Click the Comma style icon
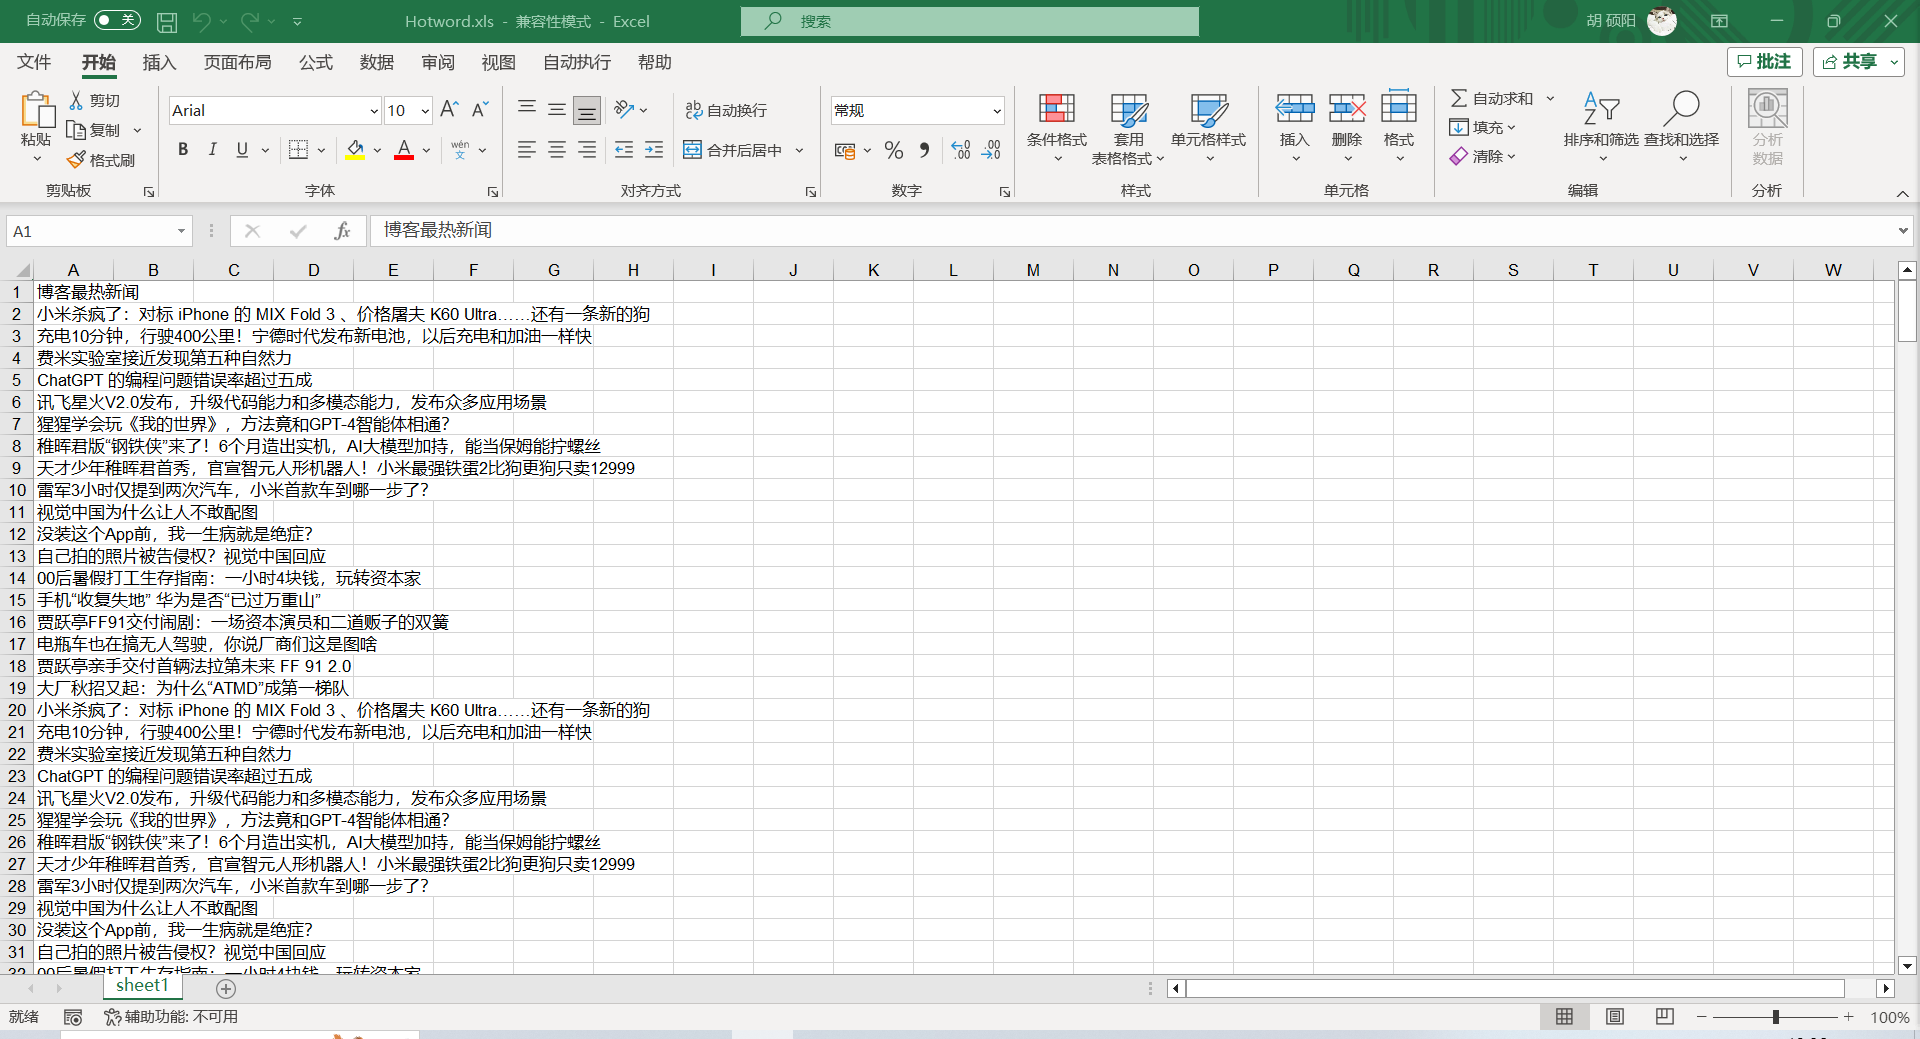Screen dimensions: 1920x1039 (924, 150)
